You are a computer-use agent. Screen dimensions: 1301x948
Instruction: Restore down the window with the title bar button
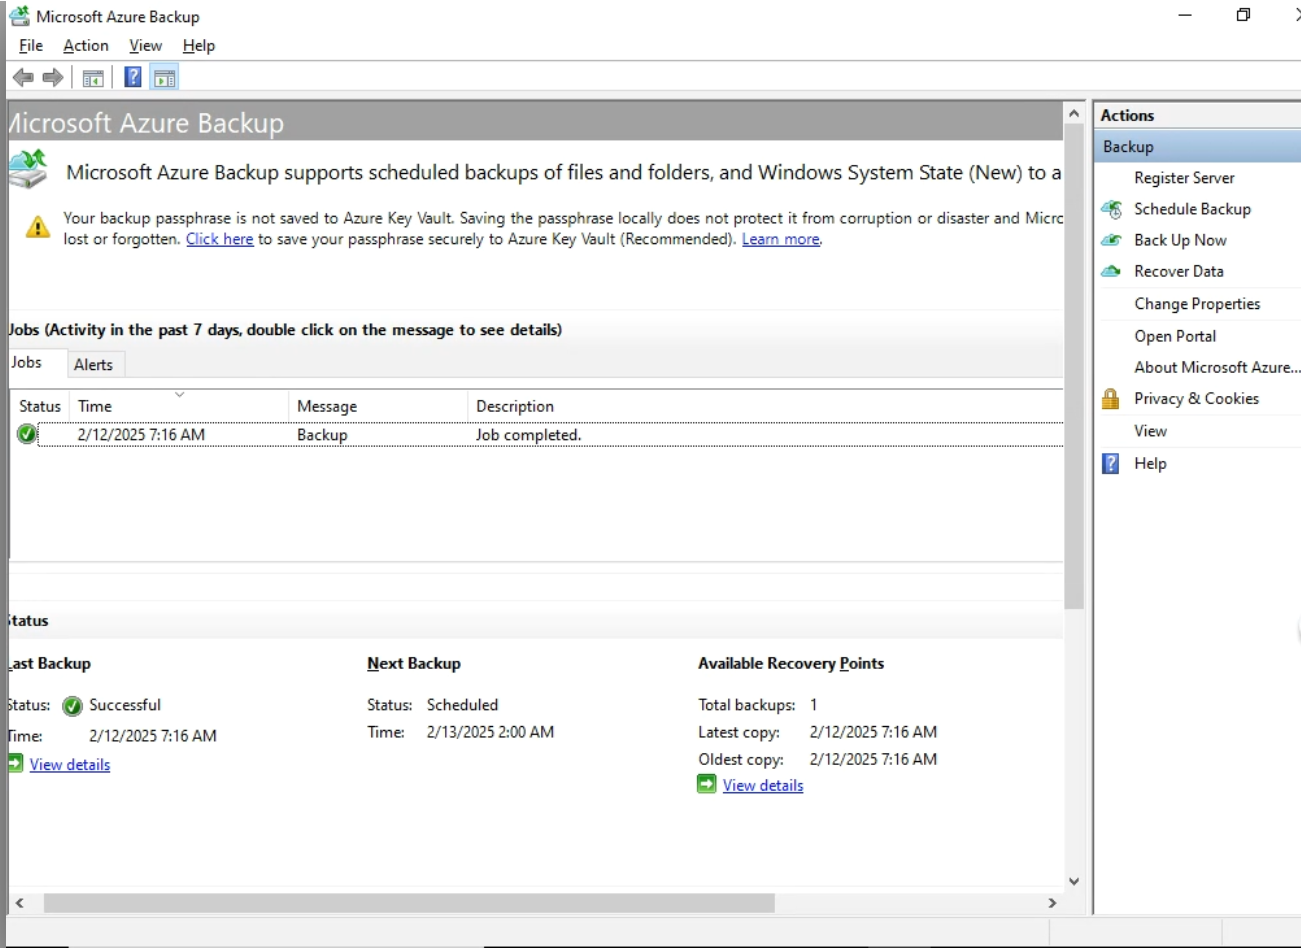(1243, 15)
